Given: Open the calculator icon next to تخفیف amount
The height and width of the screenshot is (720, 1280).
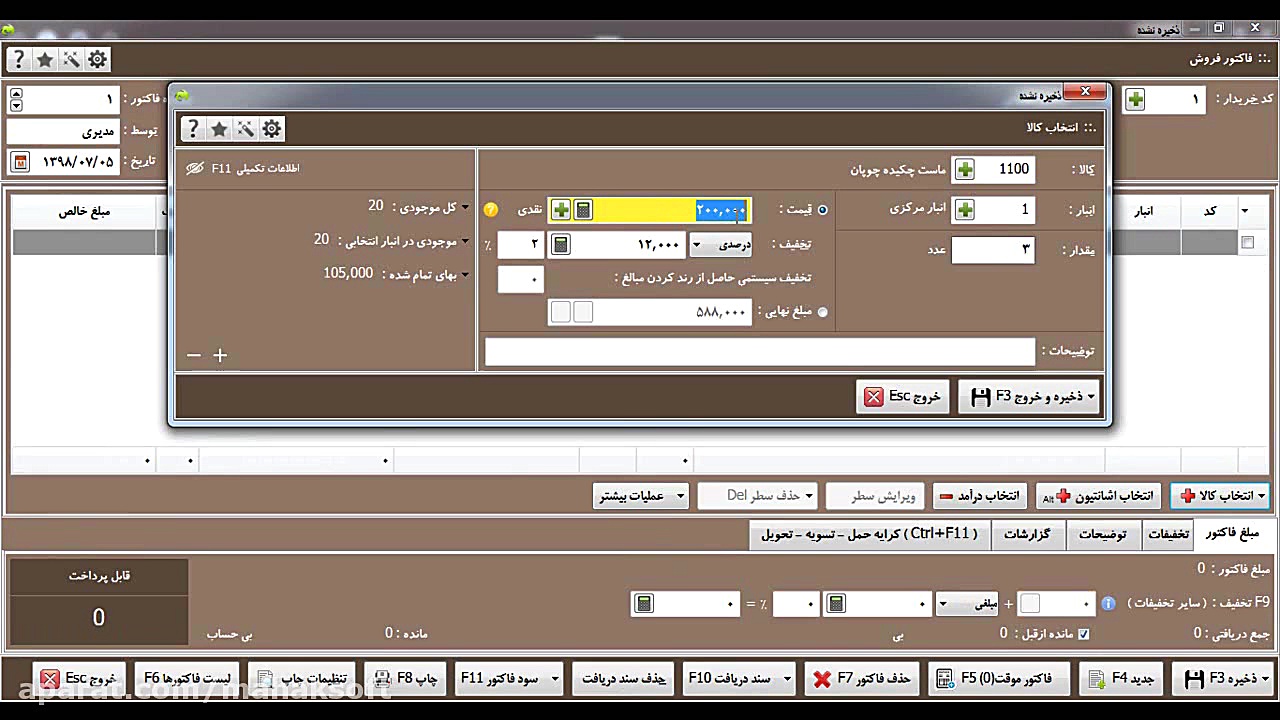Looking at the screenshot, I should tap(562, 244).
